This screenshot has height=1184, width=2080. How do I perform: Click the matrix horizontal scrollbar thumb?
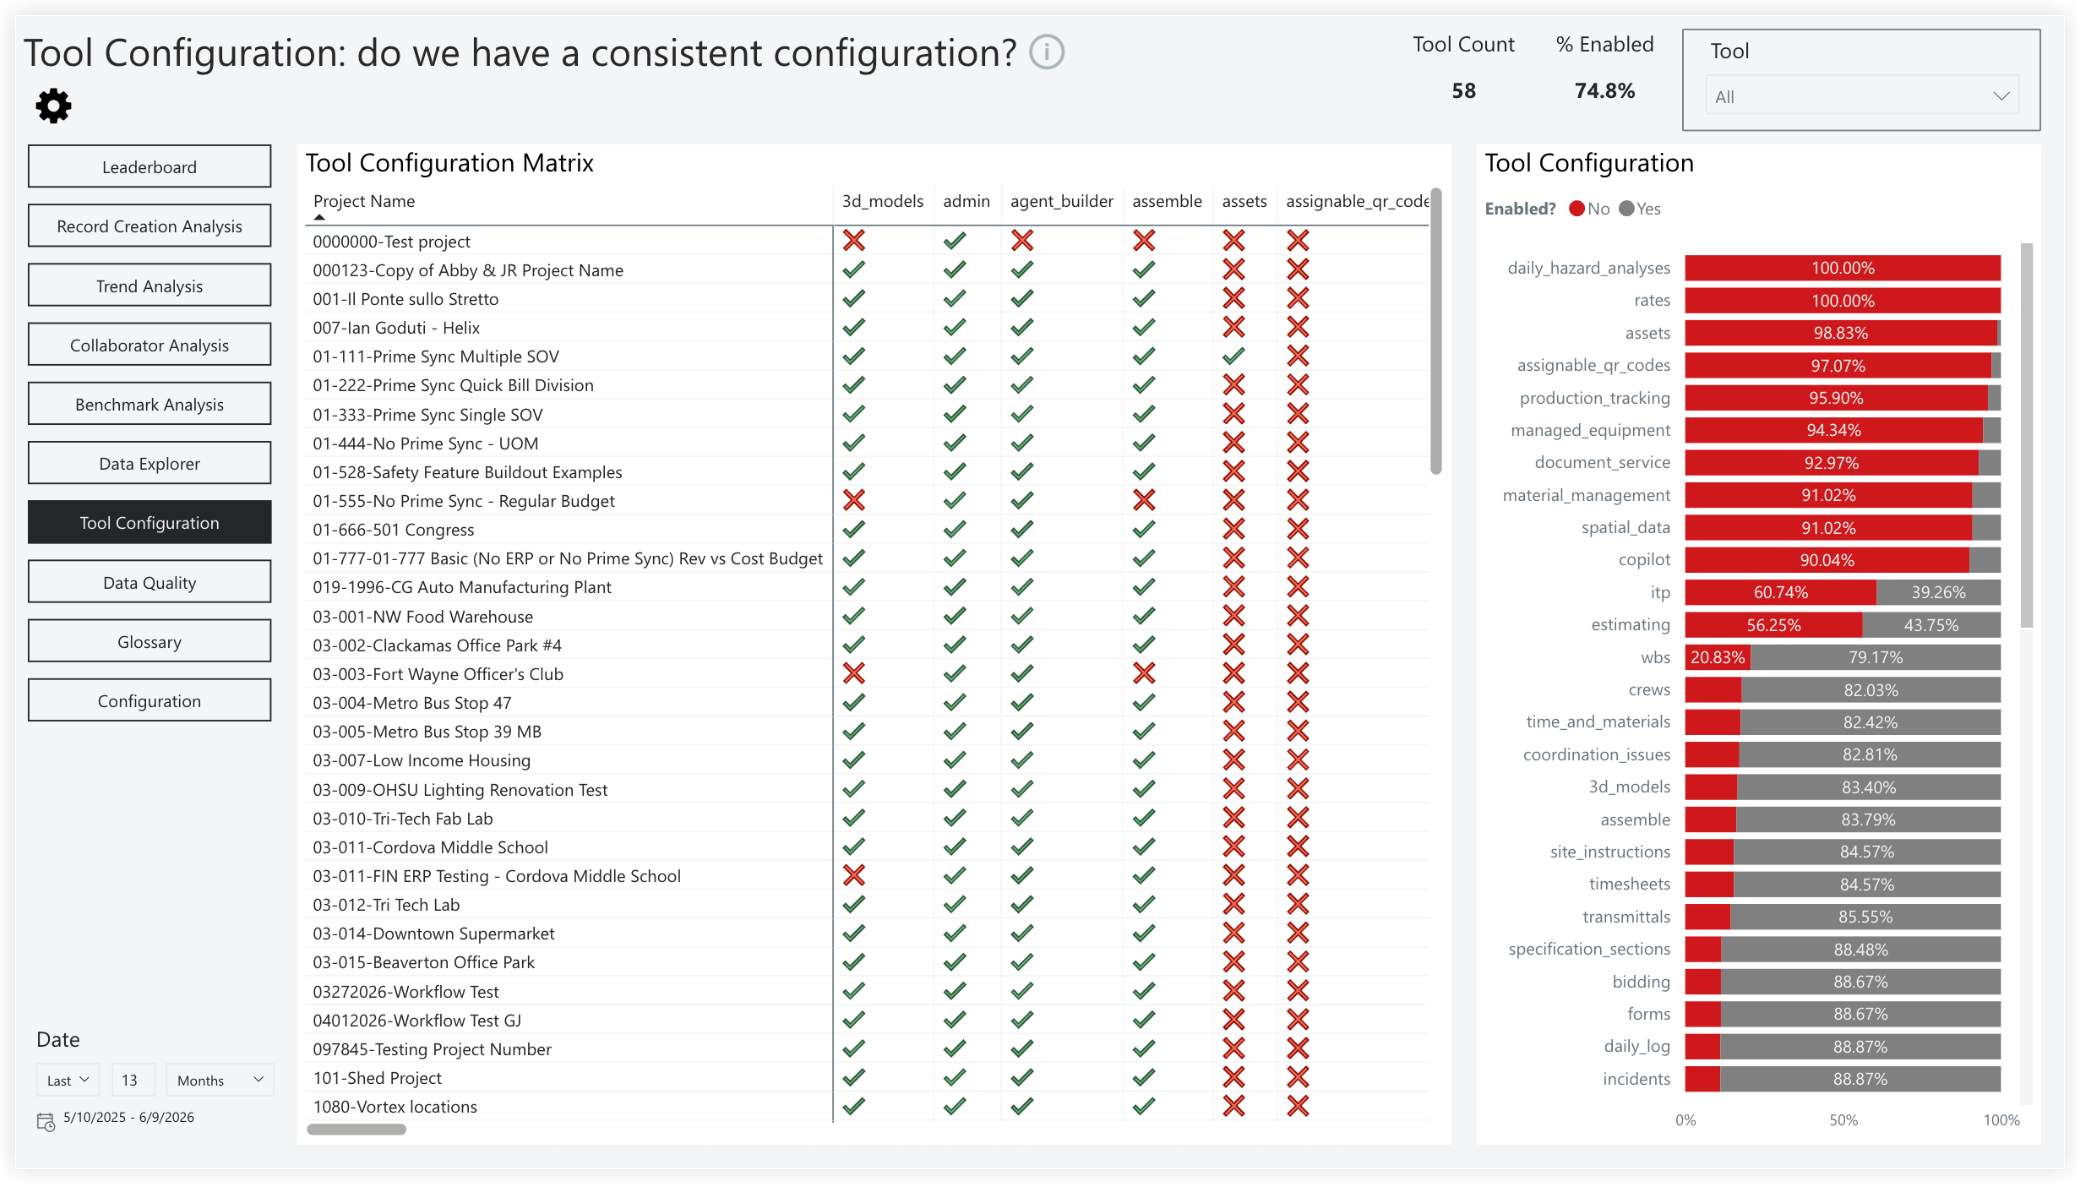tap(356, 1129)
